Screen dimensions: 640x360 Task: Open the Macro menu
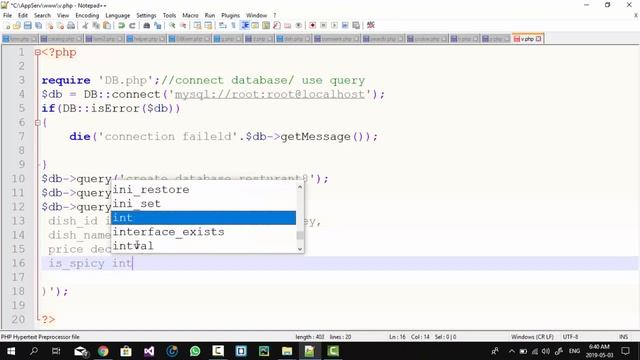[x=190, y=15]
